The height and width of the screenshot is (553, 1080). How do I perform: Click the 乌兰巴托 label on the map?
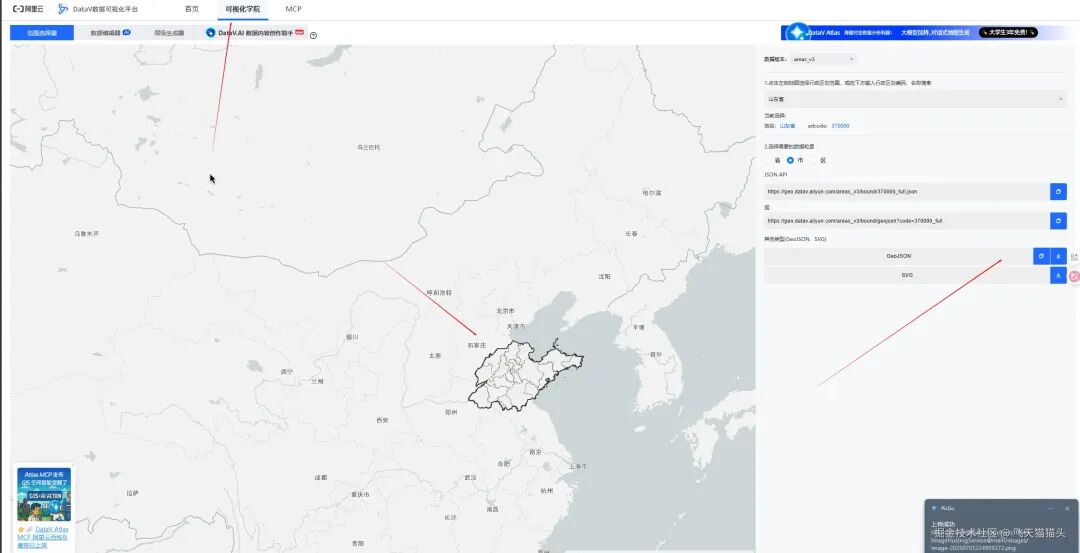coord(368,147)
